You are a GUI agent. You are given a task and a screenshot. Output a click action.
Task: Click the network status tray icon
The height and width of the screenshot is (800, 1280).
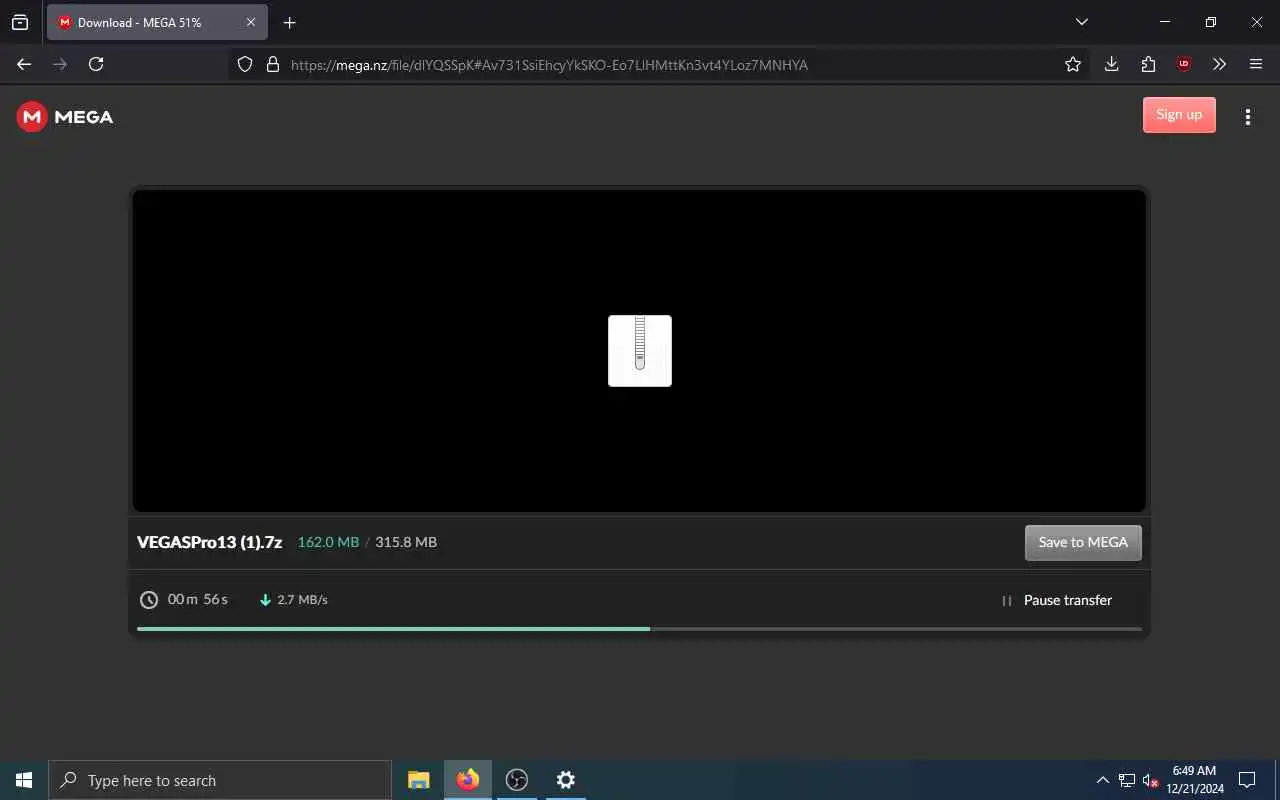click(1127, 780)
